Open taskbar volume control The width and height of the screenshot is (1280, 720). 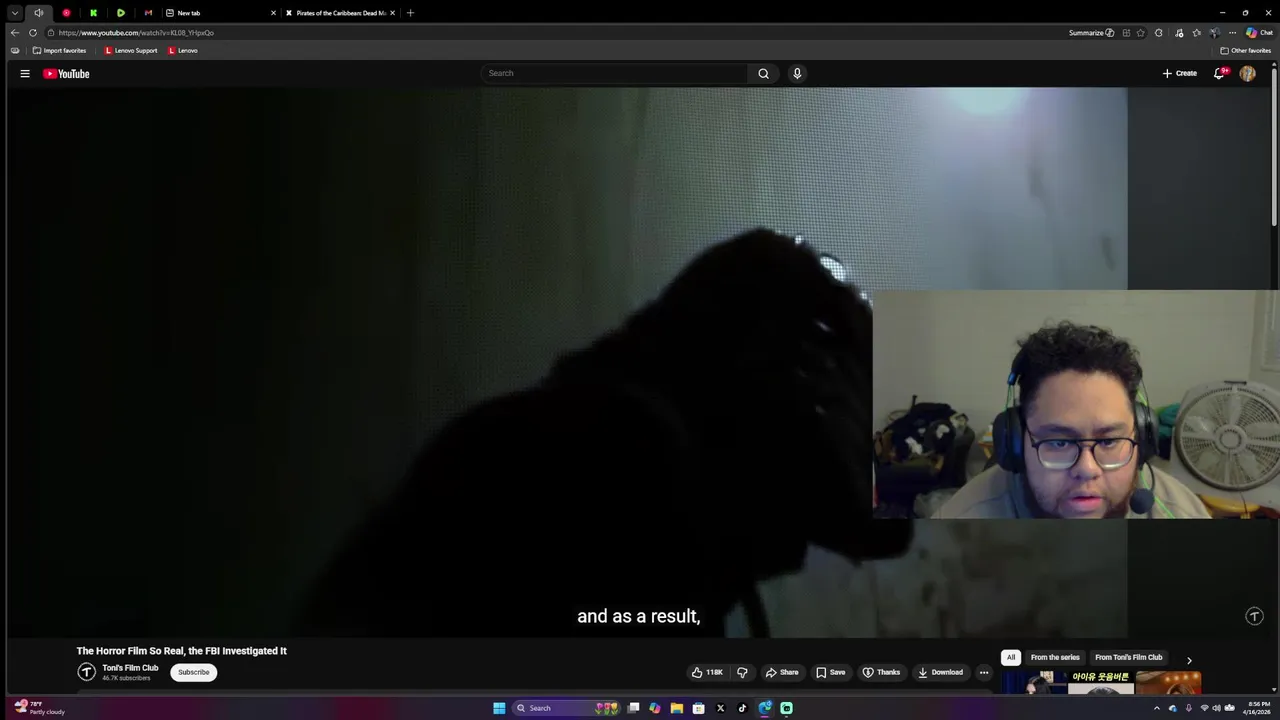(1216, 708)
